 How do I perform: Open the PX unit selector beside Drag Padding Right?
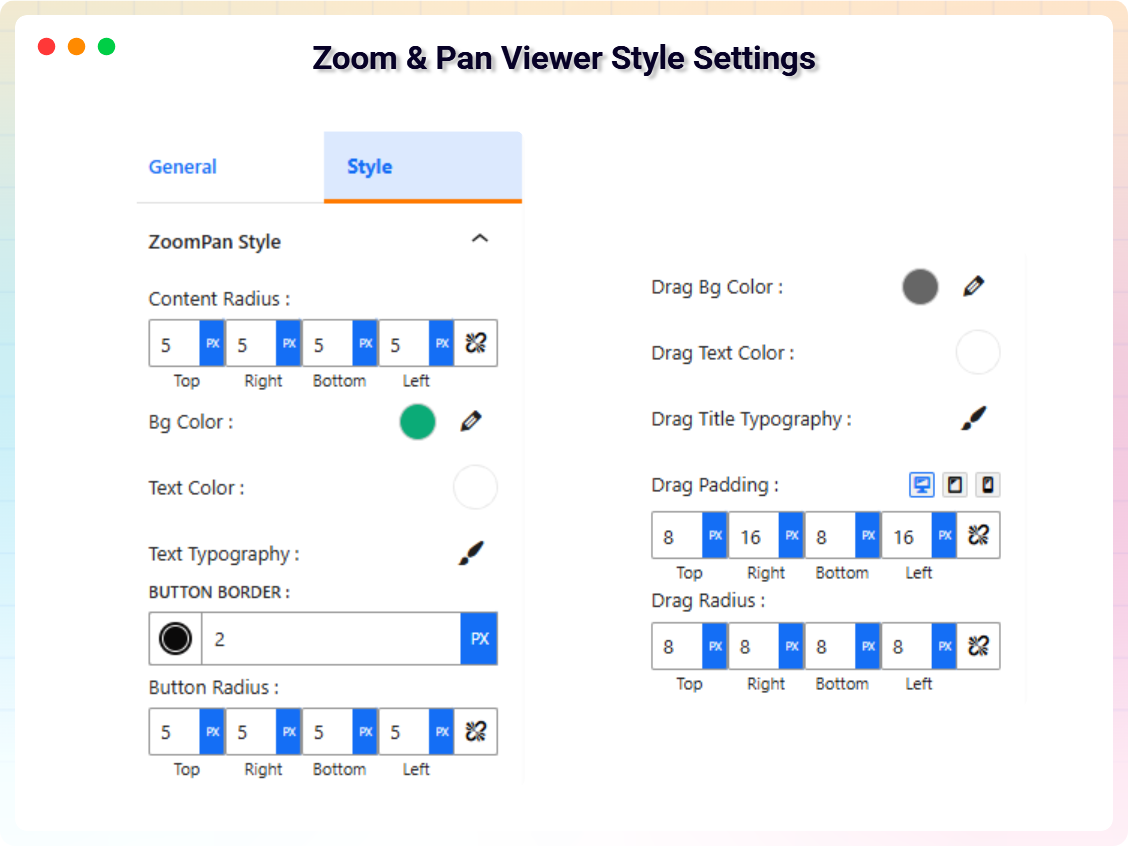790,535
